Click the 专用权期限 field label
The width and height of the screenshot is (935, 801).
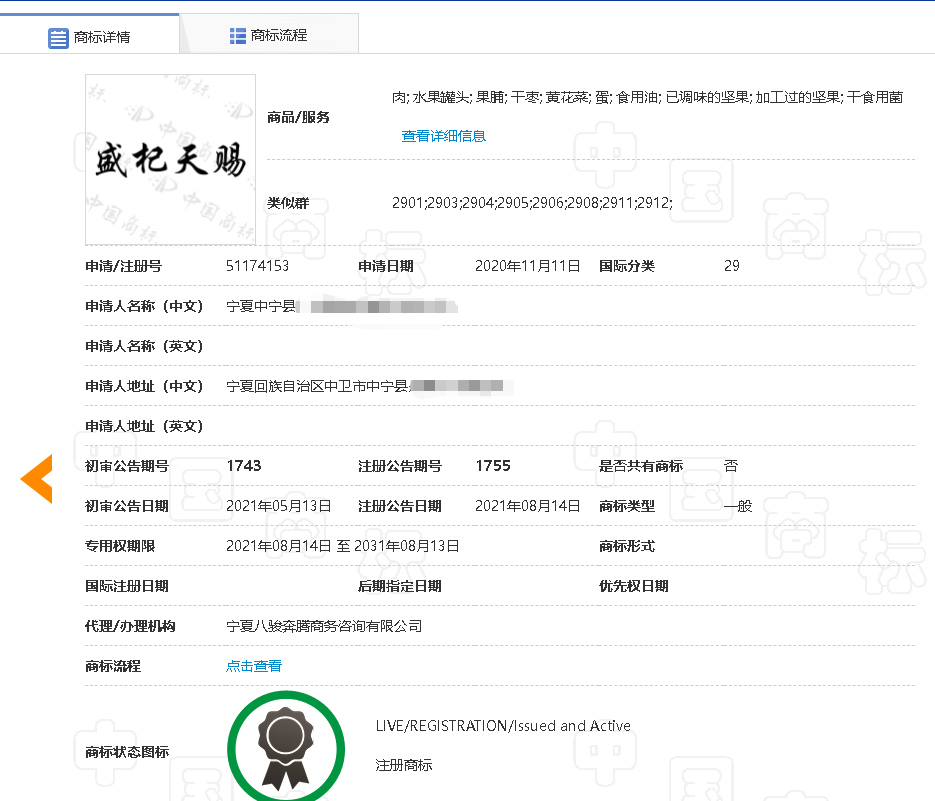click(120, 546)
